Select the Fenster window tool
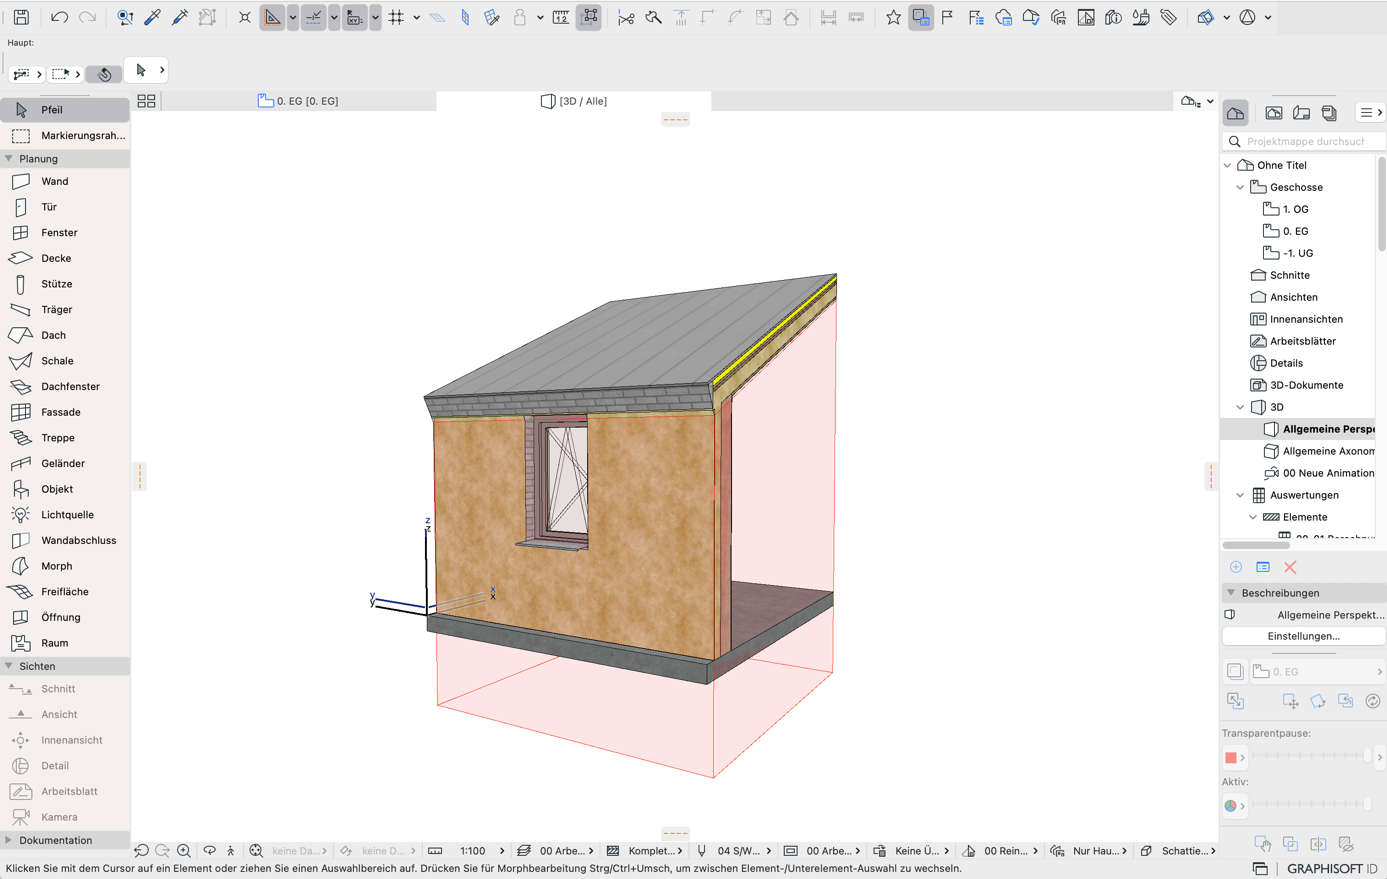Image resolution: width=1387 pixels, height=879 pixels. pyautogui.click(x=65, y=232)
